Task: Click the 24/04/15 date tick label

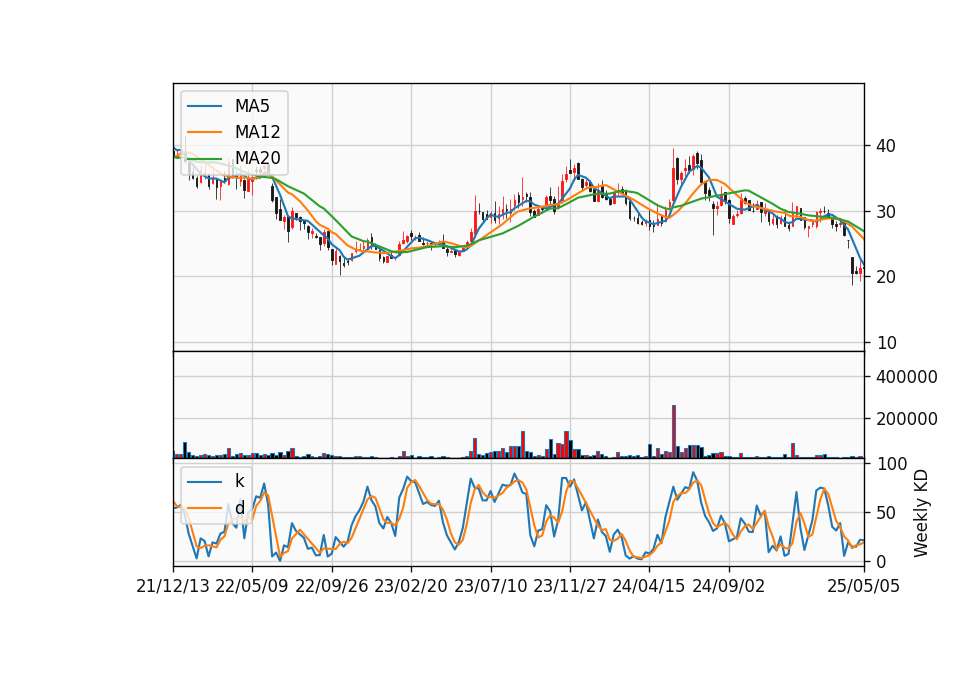Action: pos(649,586)
